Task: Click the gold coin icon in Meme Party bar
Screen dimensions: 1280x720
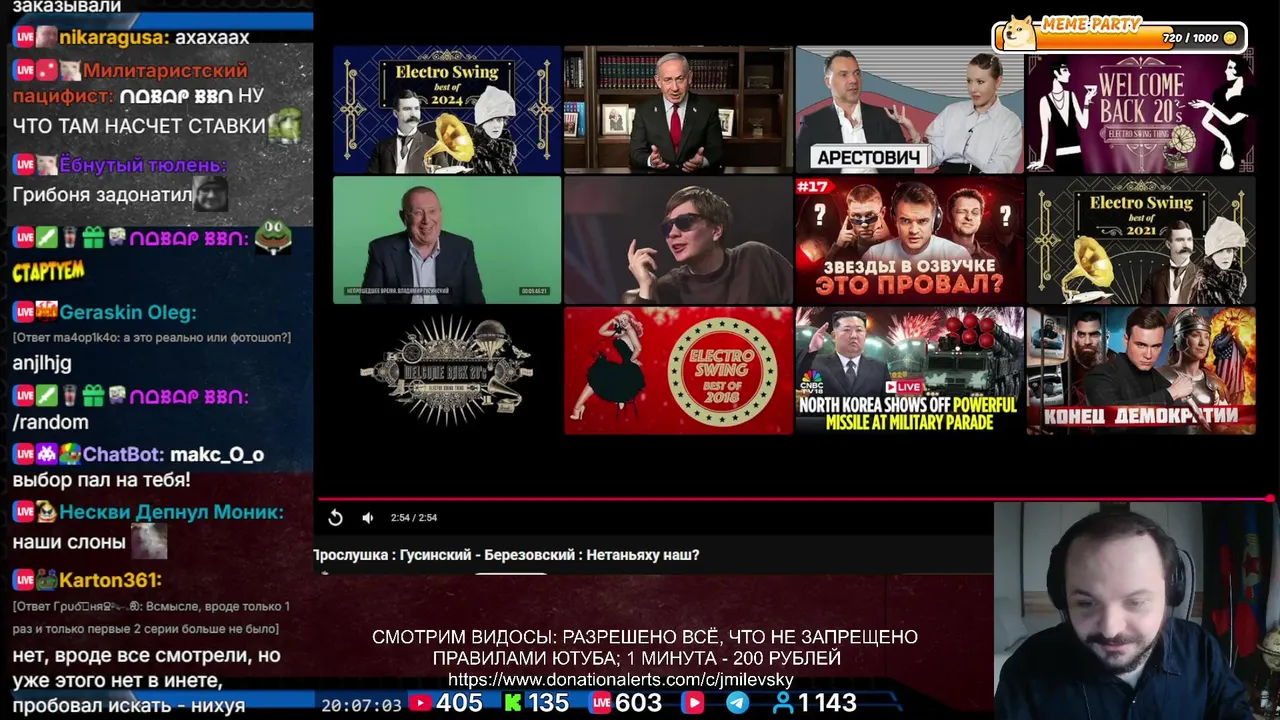Action: (x=1230, y=38)
